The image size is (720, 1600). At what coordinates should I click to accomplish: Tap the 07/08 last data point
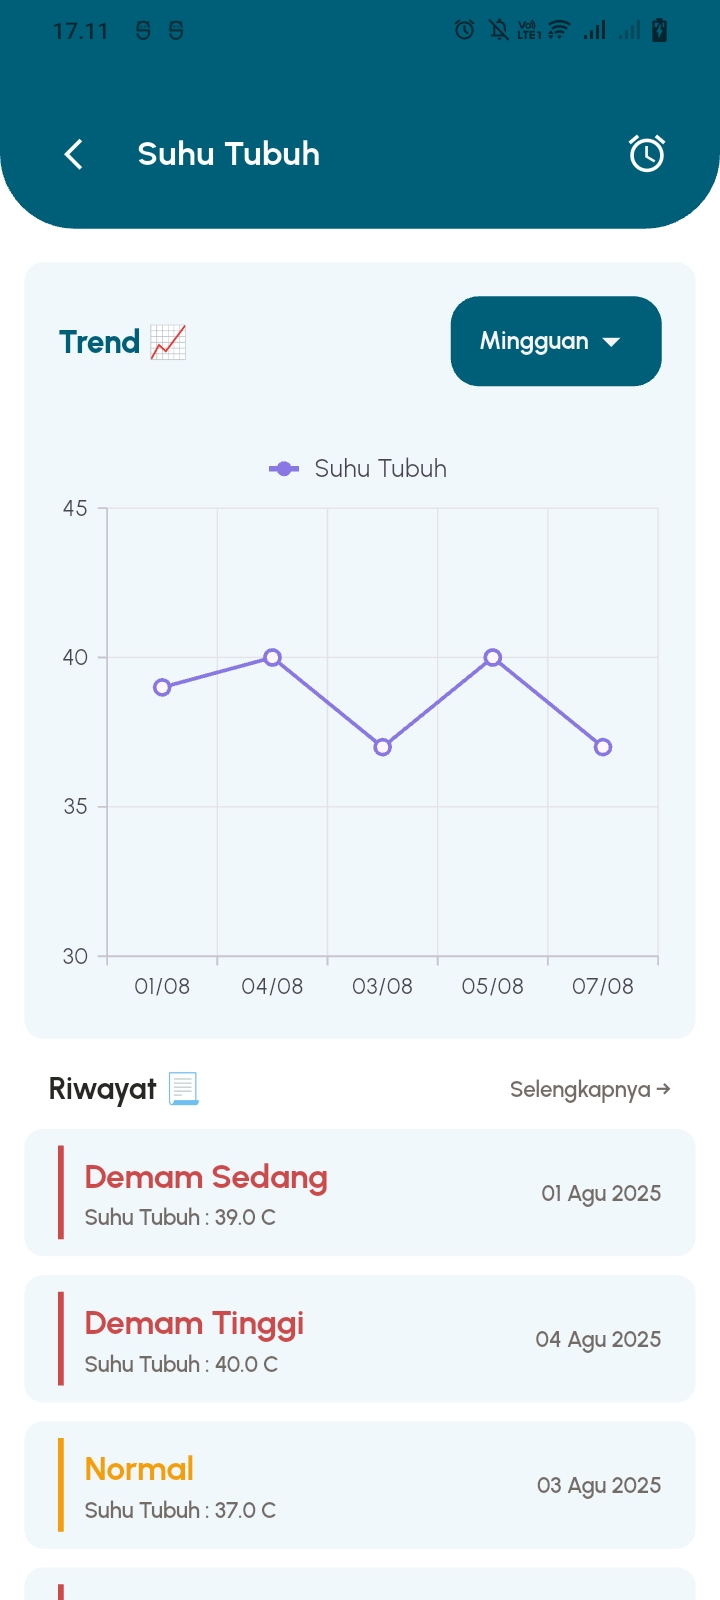(603, 747)
